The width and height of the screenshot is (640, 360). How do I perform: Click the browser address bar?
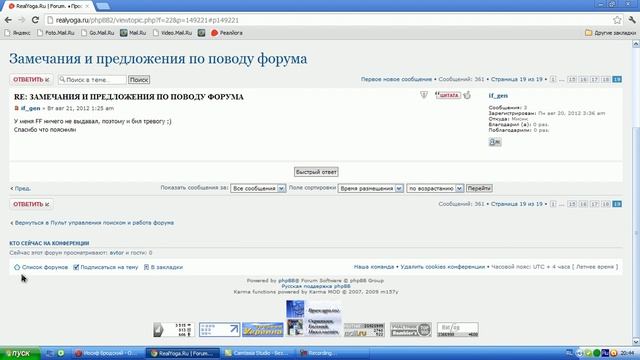[x=327, y=20]
